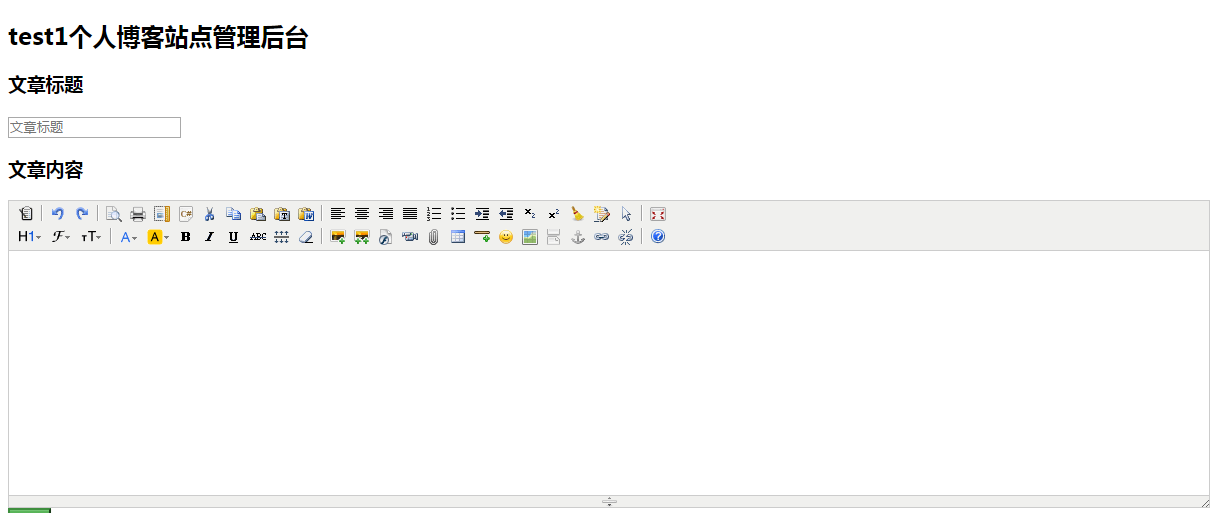Open the font family dropdown
The height and width of the screenshot is (513, 1215).
click(x=62, y=237)
